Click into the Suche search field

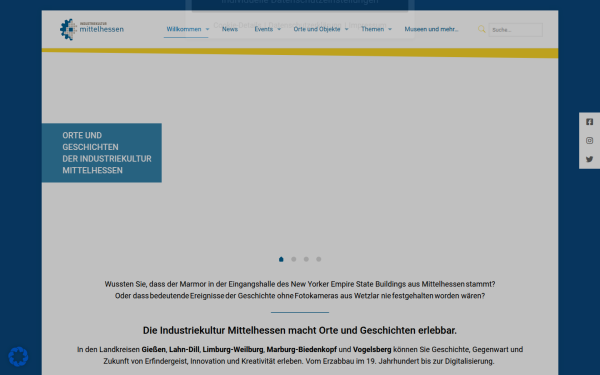coord(515,29)
